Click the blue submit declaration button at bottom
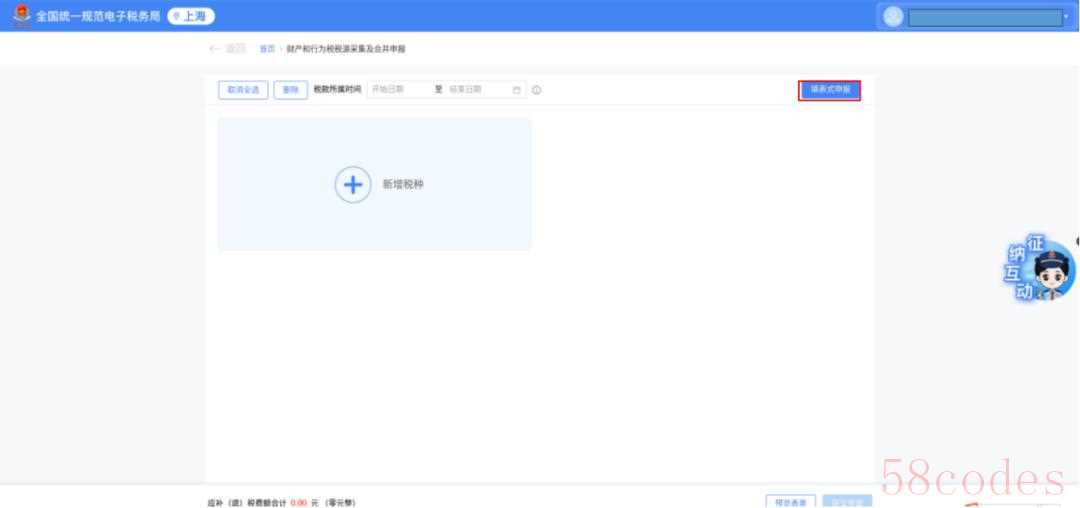 click(x=848, y=500)
